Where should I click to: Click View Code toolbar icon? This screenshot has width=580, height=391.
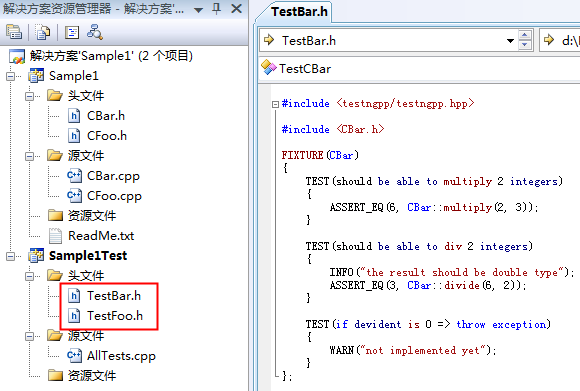[x=72, y=33]
